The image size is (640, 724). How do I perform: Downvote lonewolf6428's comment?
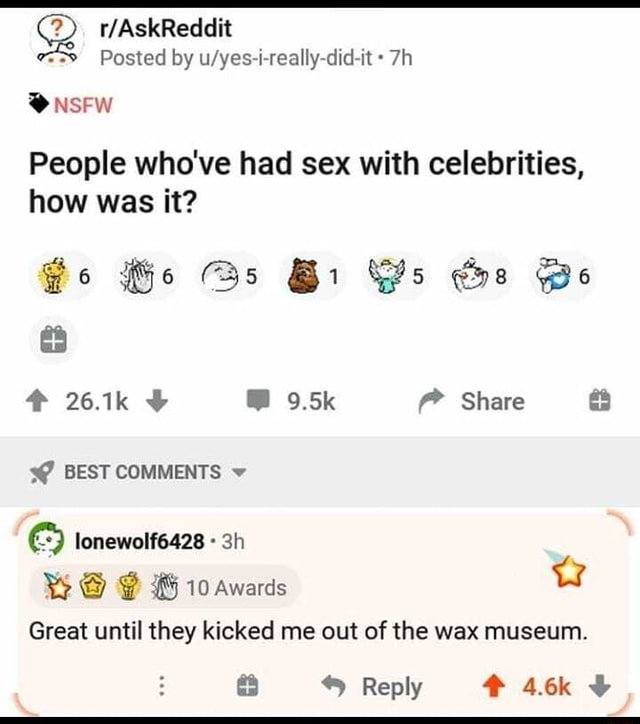[599, 686]
